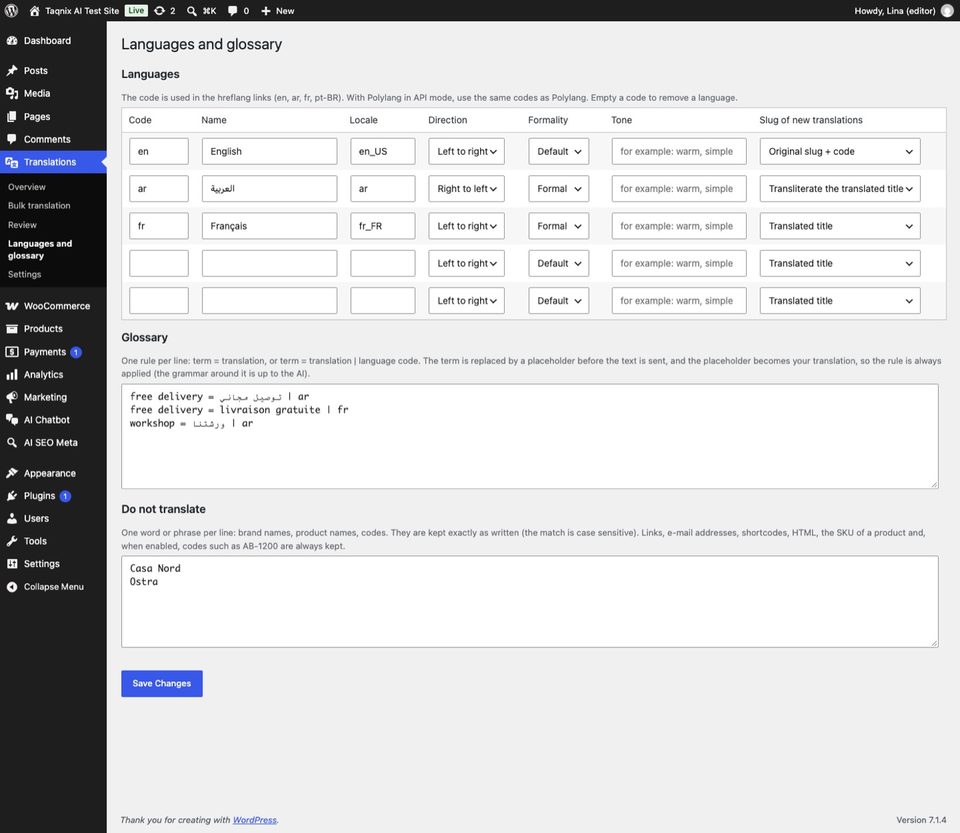Click the AI Chatbot sidebar icon

tap(12, 420)
